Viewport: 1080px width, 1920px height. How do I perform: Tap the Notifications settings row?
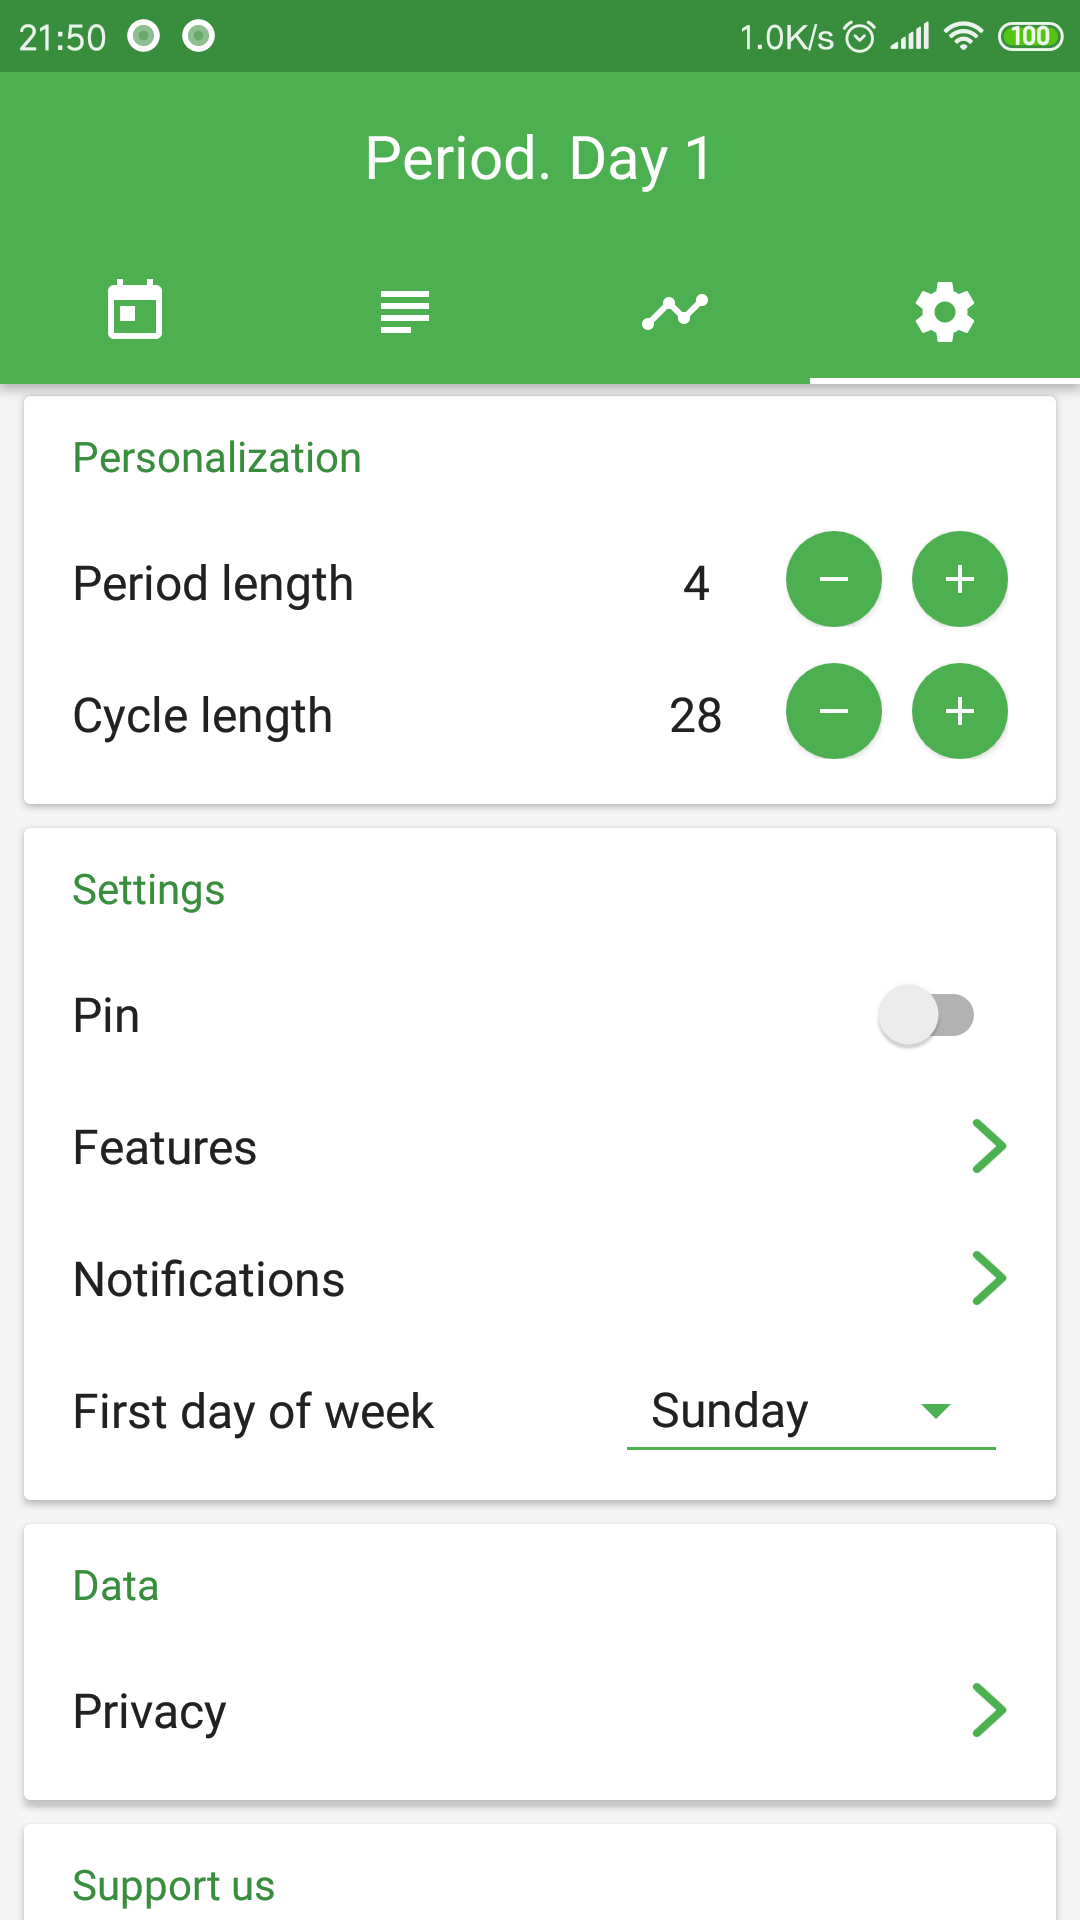pyautogui.click(x=540, y=1279)
